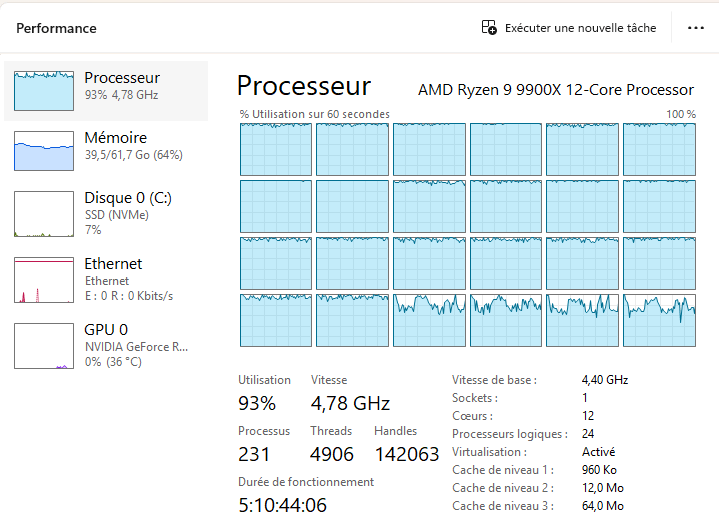Image resolution: width=719 pixels, height=522 pixels.
Task: Click the first logical processor graph
Action: (276, 150)
